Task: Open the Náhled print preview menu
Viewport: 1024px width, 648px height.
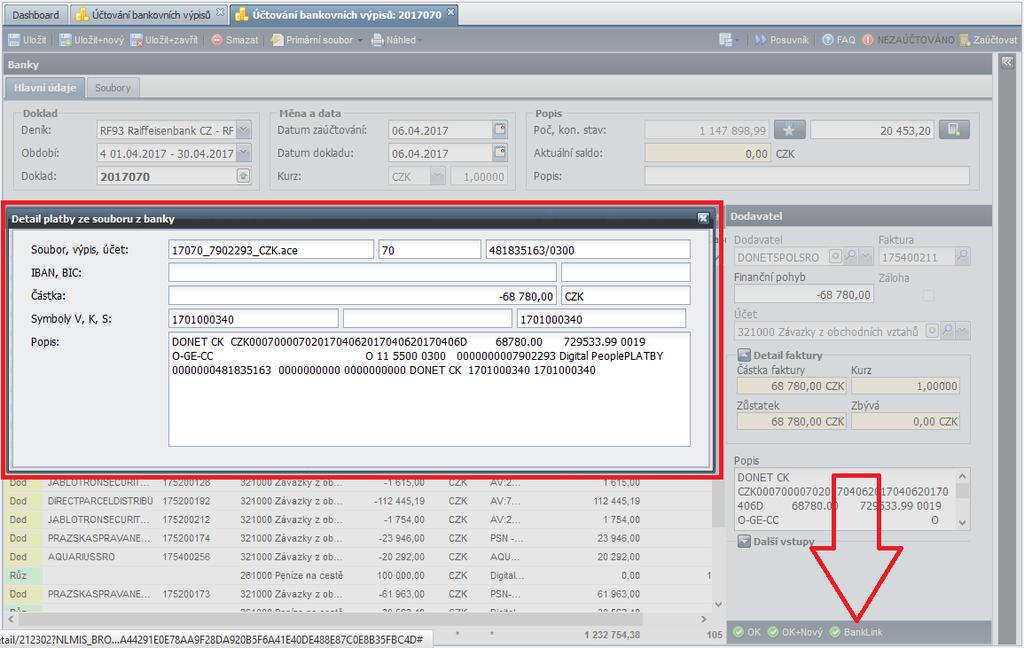Action: coord(395,40)
